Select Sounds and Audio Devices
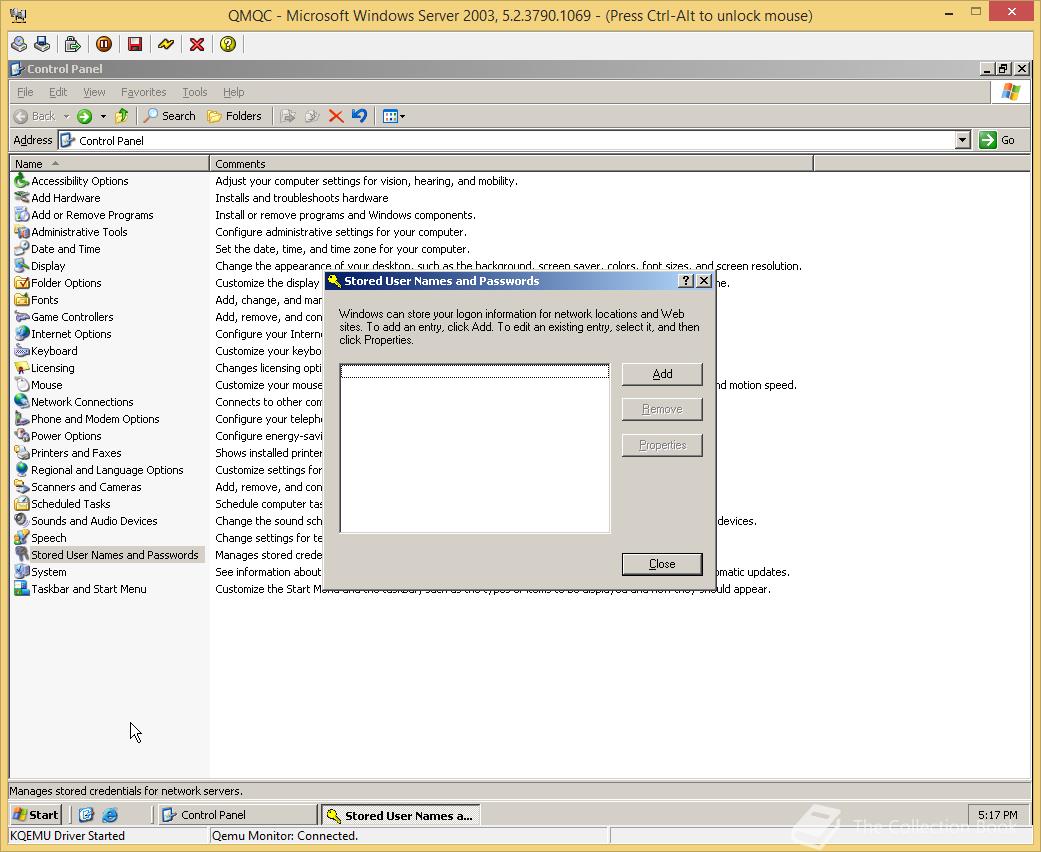 86,521
